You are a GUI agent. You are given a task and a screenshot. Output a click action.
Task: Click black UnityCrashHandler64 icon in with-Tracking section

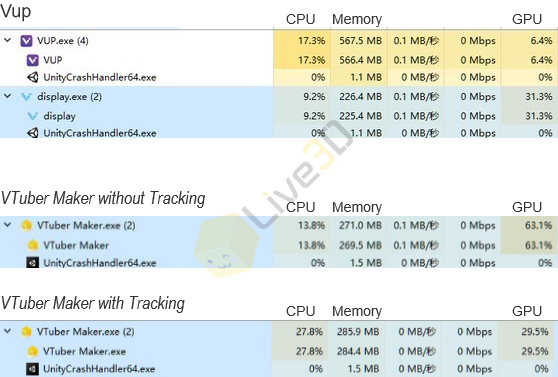tap(33, 369)
